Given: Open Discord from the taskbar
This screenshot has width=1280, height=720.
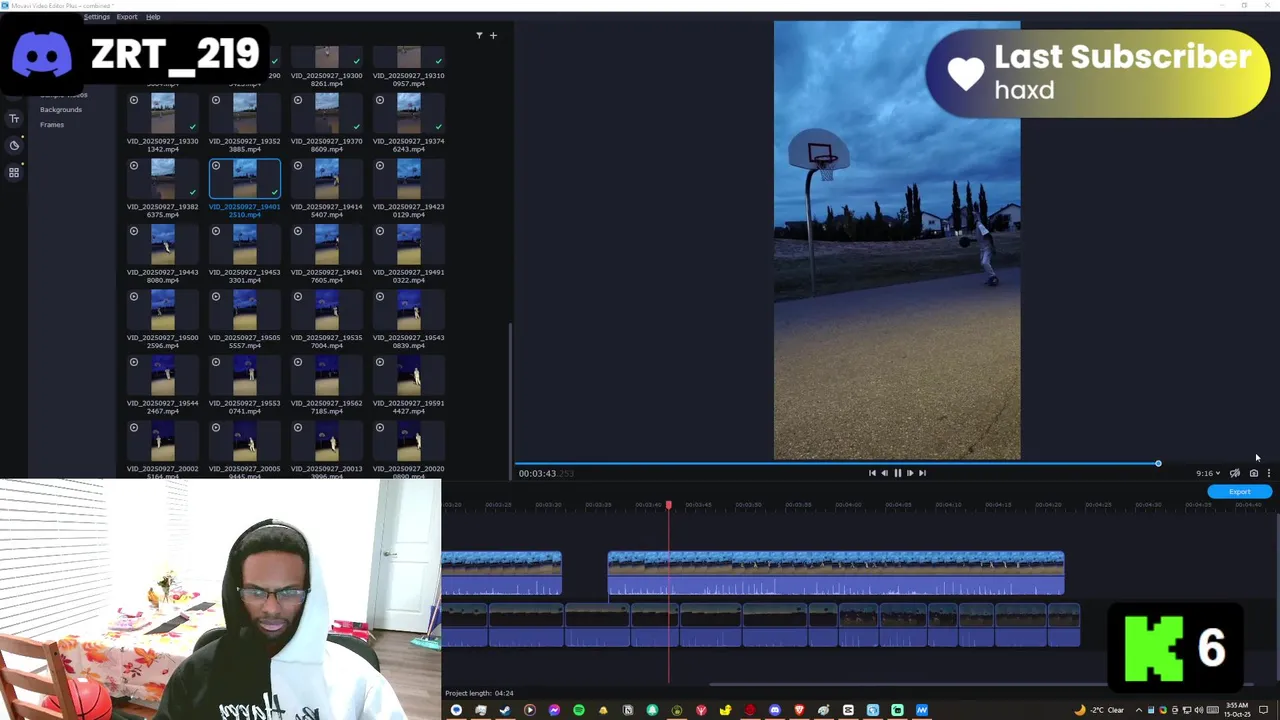Looking at the screenshot, I should [x=775, y=710].
